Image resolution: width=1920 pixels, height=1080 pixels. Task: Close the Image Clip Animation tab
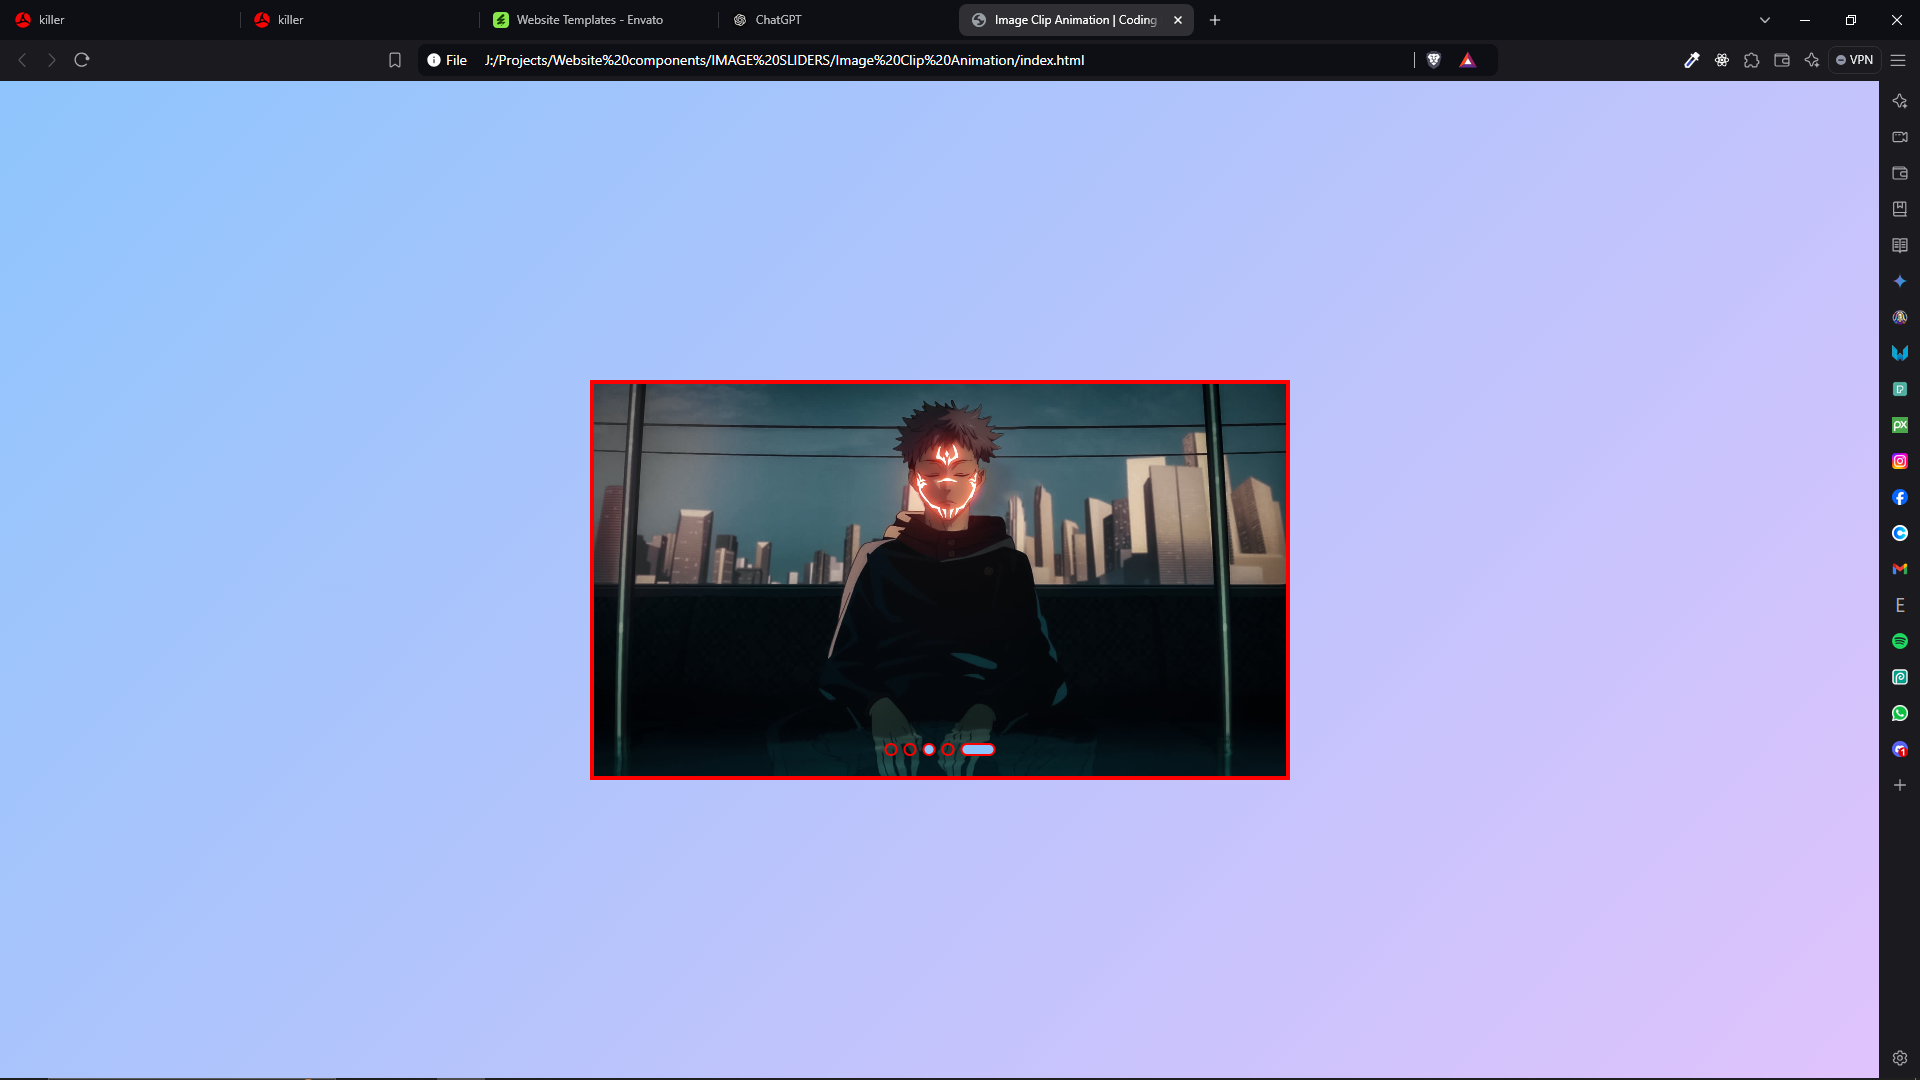tap(1178, 20)
